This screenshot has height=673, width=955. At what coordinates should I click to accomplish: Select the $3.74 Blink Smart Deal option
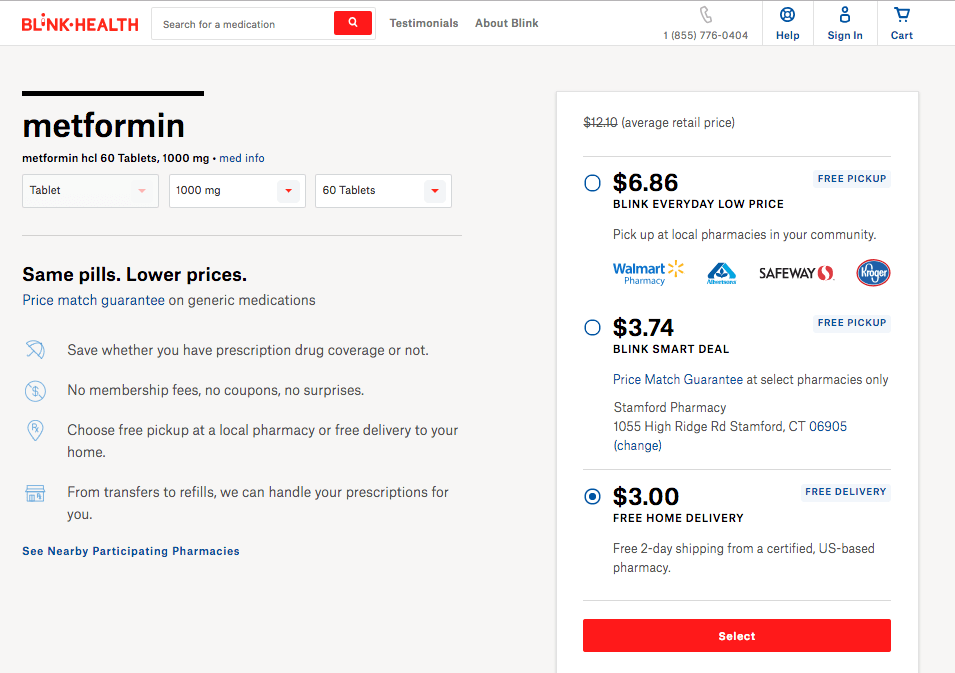point(592,328)
